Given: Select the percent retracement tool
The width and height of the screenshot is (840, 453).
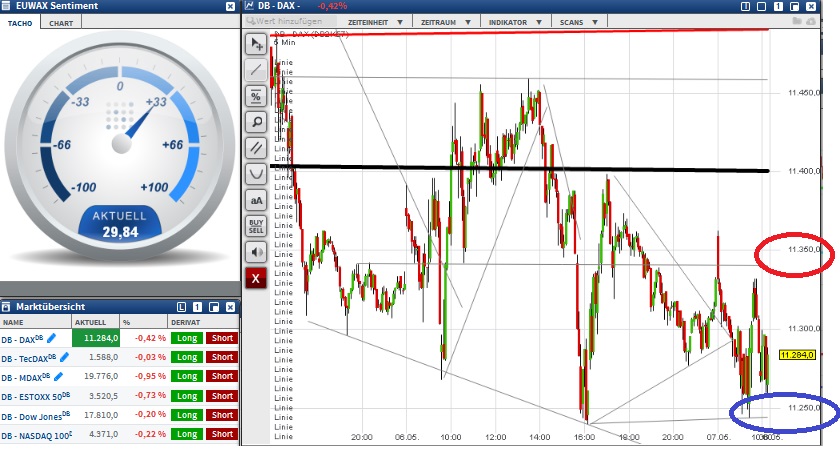Looking at the screenshot, I should (x=256, y=96).
